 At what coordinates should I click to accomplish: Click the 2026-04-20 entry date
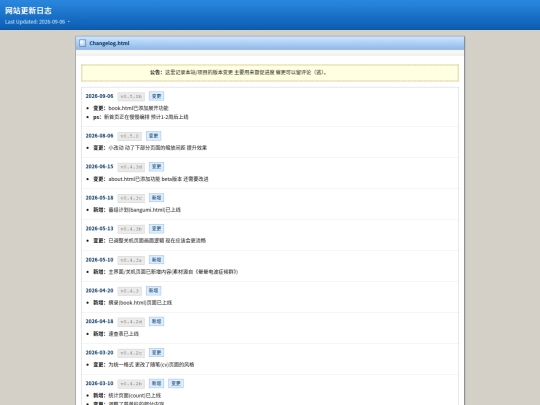click(x=99, y=291)
